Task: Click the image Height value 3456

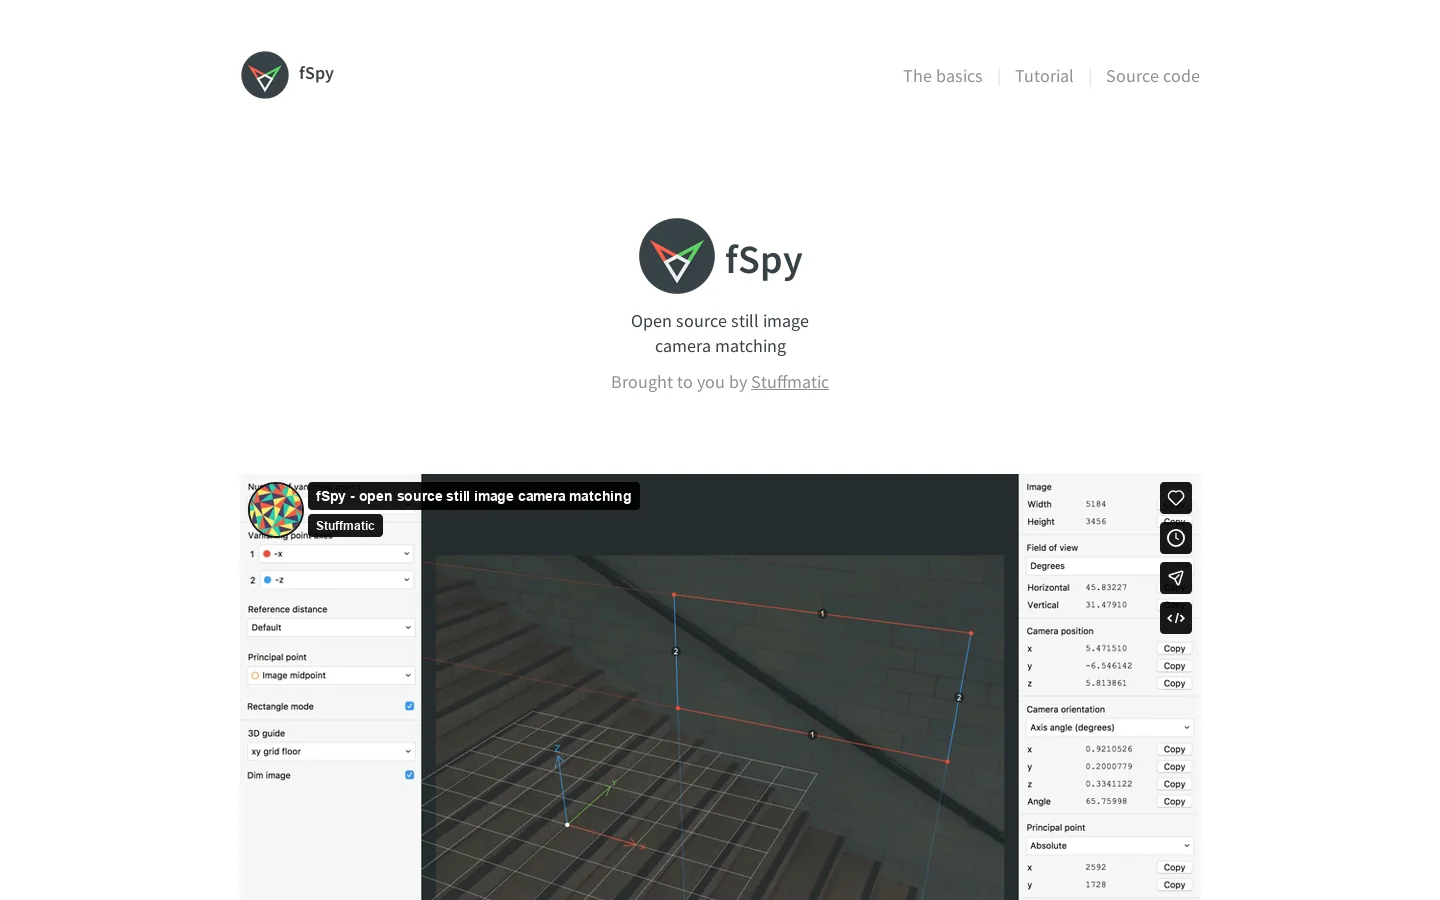Action: point(1096,522)
